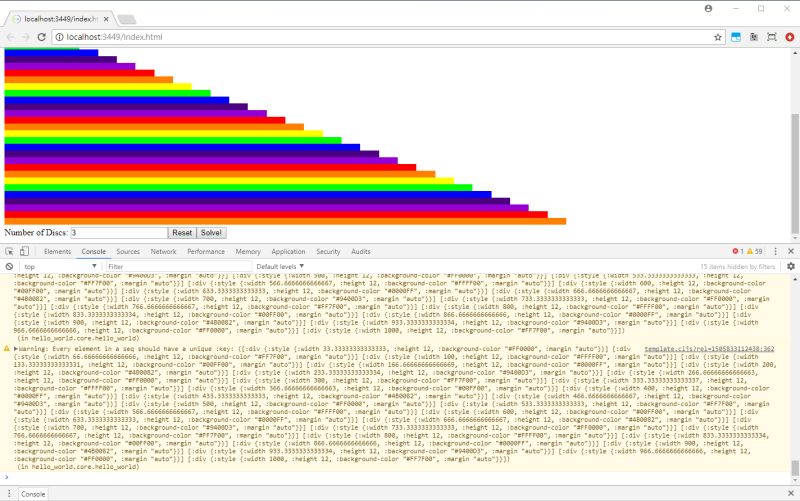Open the red circular extension icon

tap(790, 37)
